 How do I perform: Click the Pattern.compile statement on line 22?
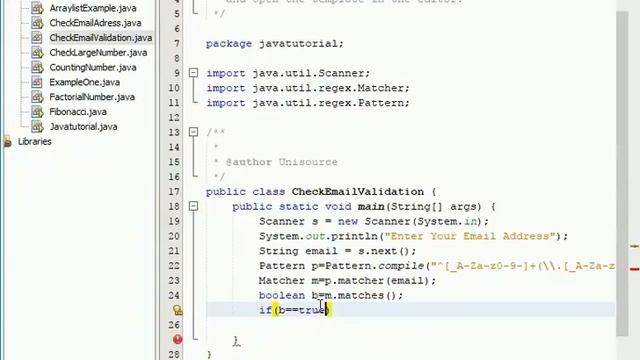tap(437, 266)
